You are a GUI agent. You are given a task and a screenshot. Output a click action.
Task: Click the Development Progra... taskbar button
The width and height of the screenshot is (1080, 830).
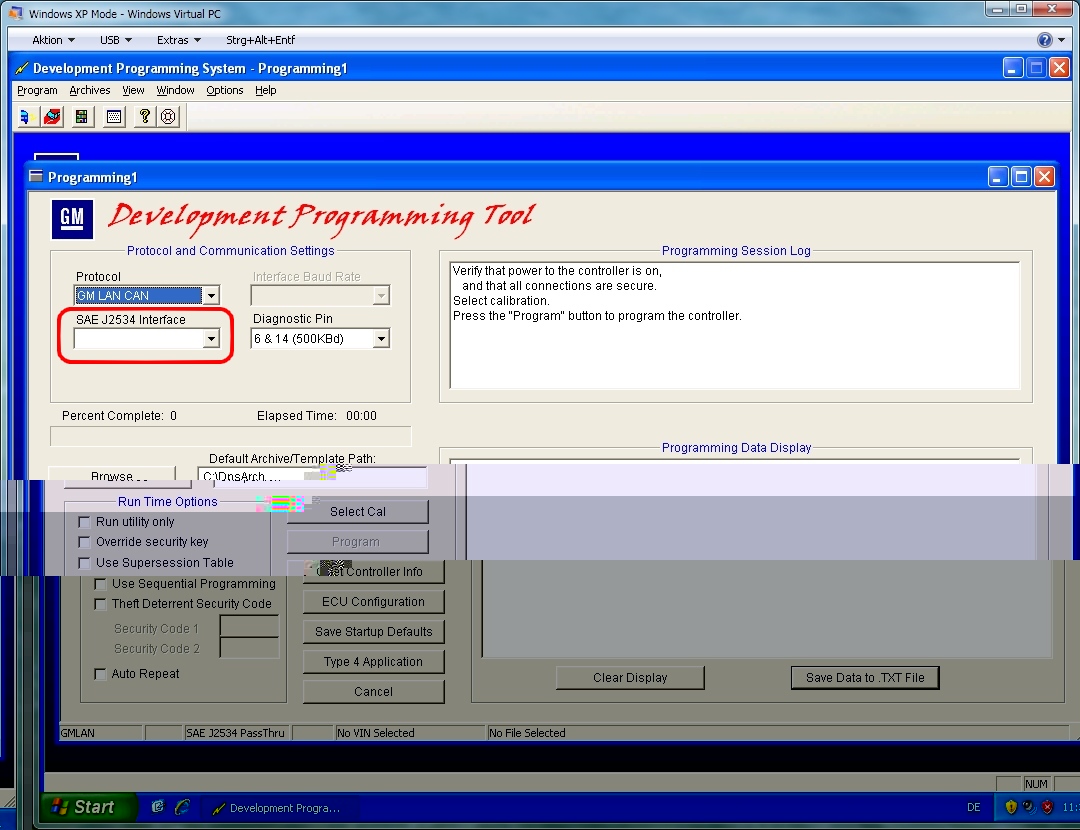279,808
